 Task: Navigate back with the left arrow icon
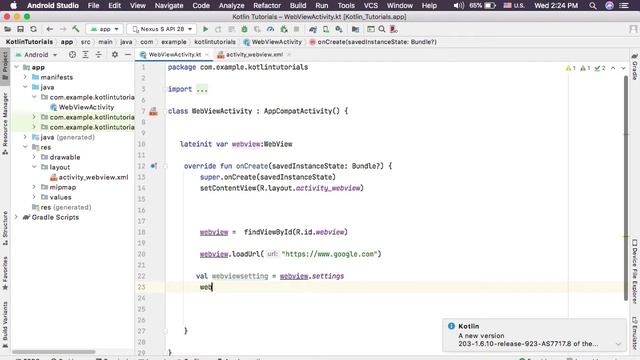tap(49, 29)
